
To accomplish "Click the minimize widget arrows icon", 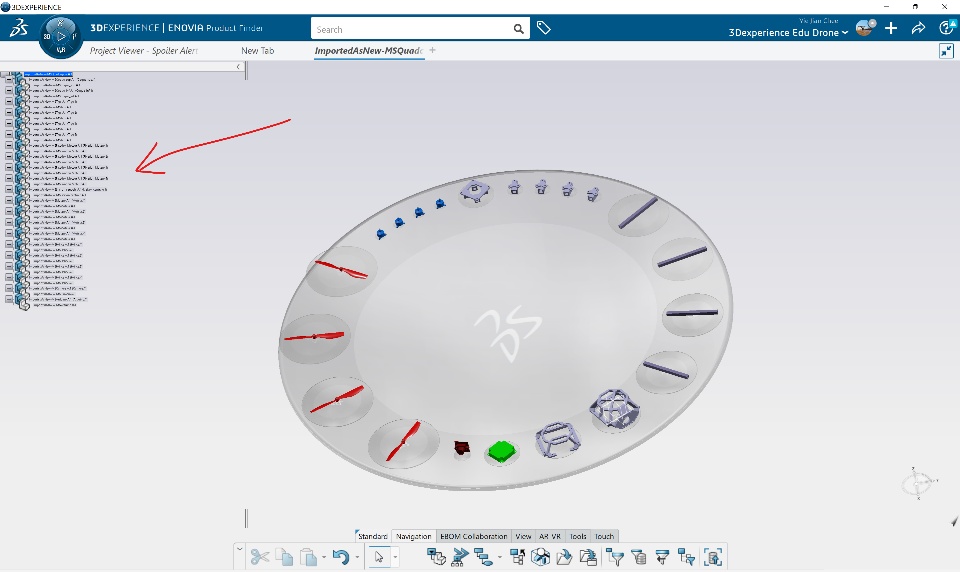I will [x=947, y=51].
